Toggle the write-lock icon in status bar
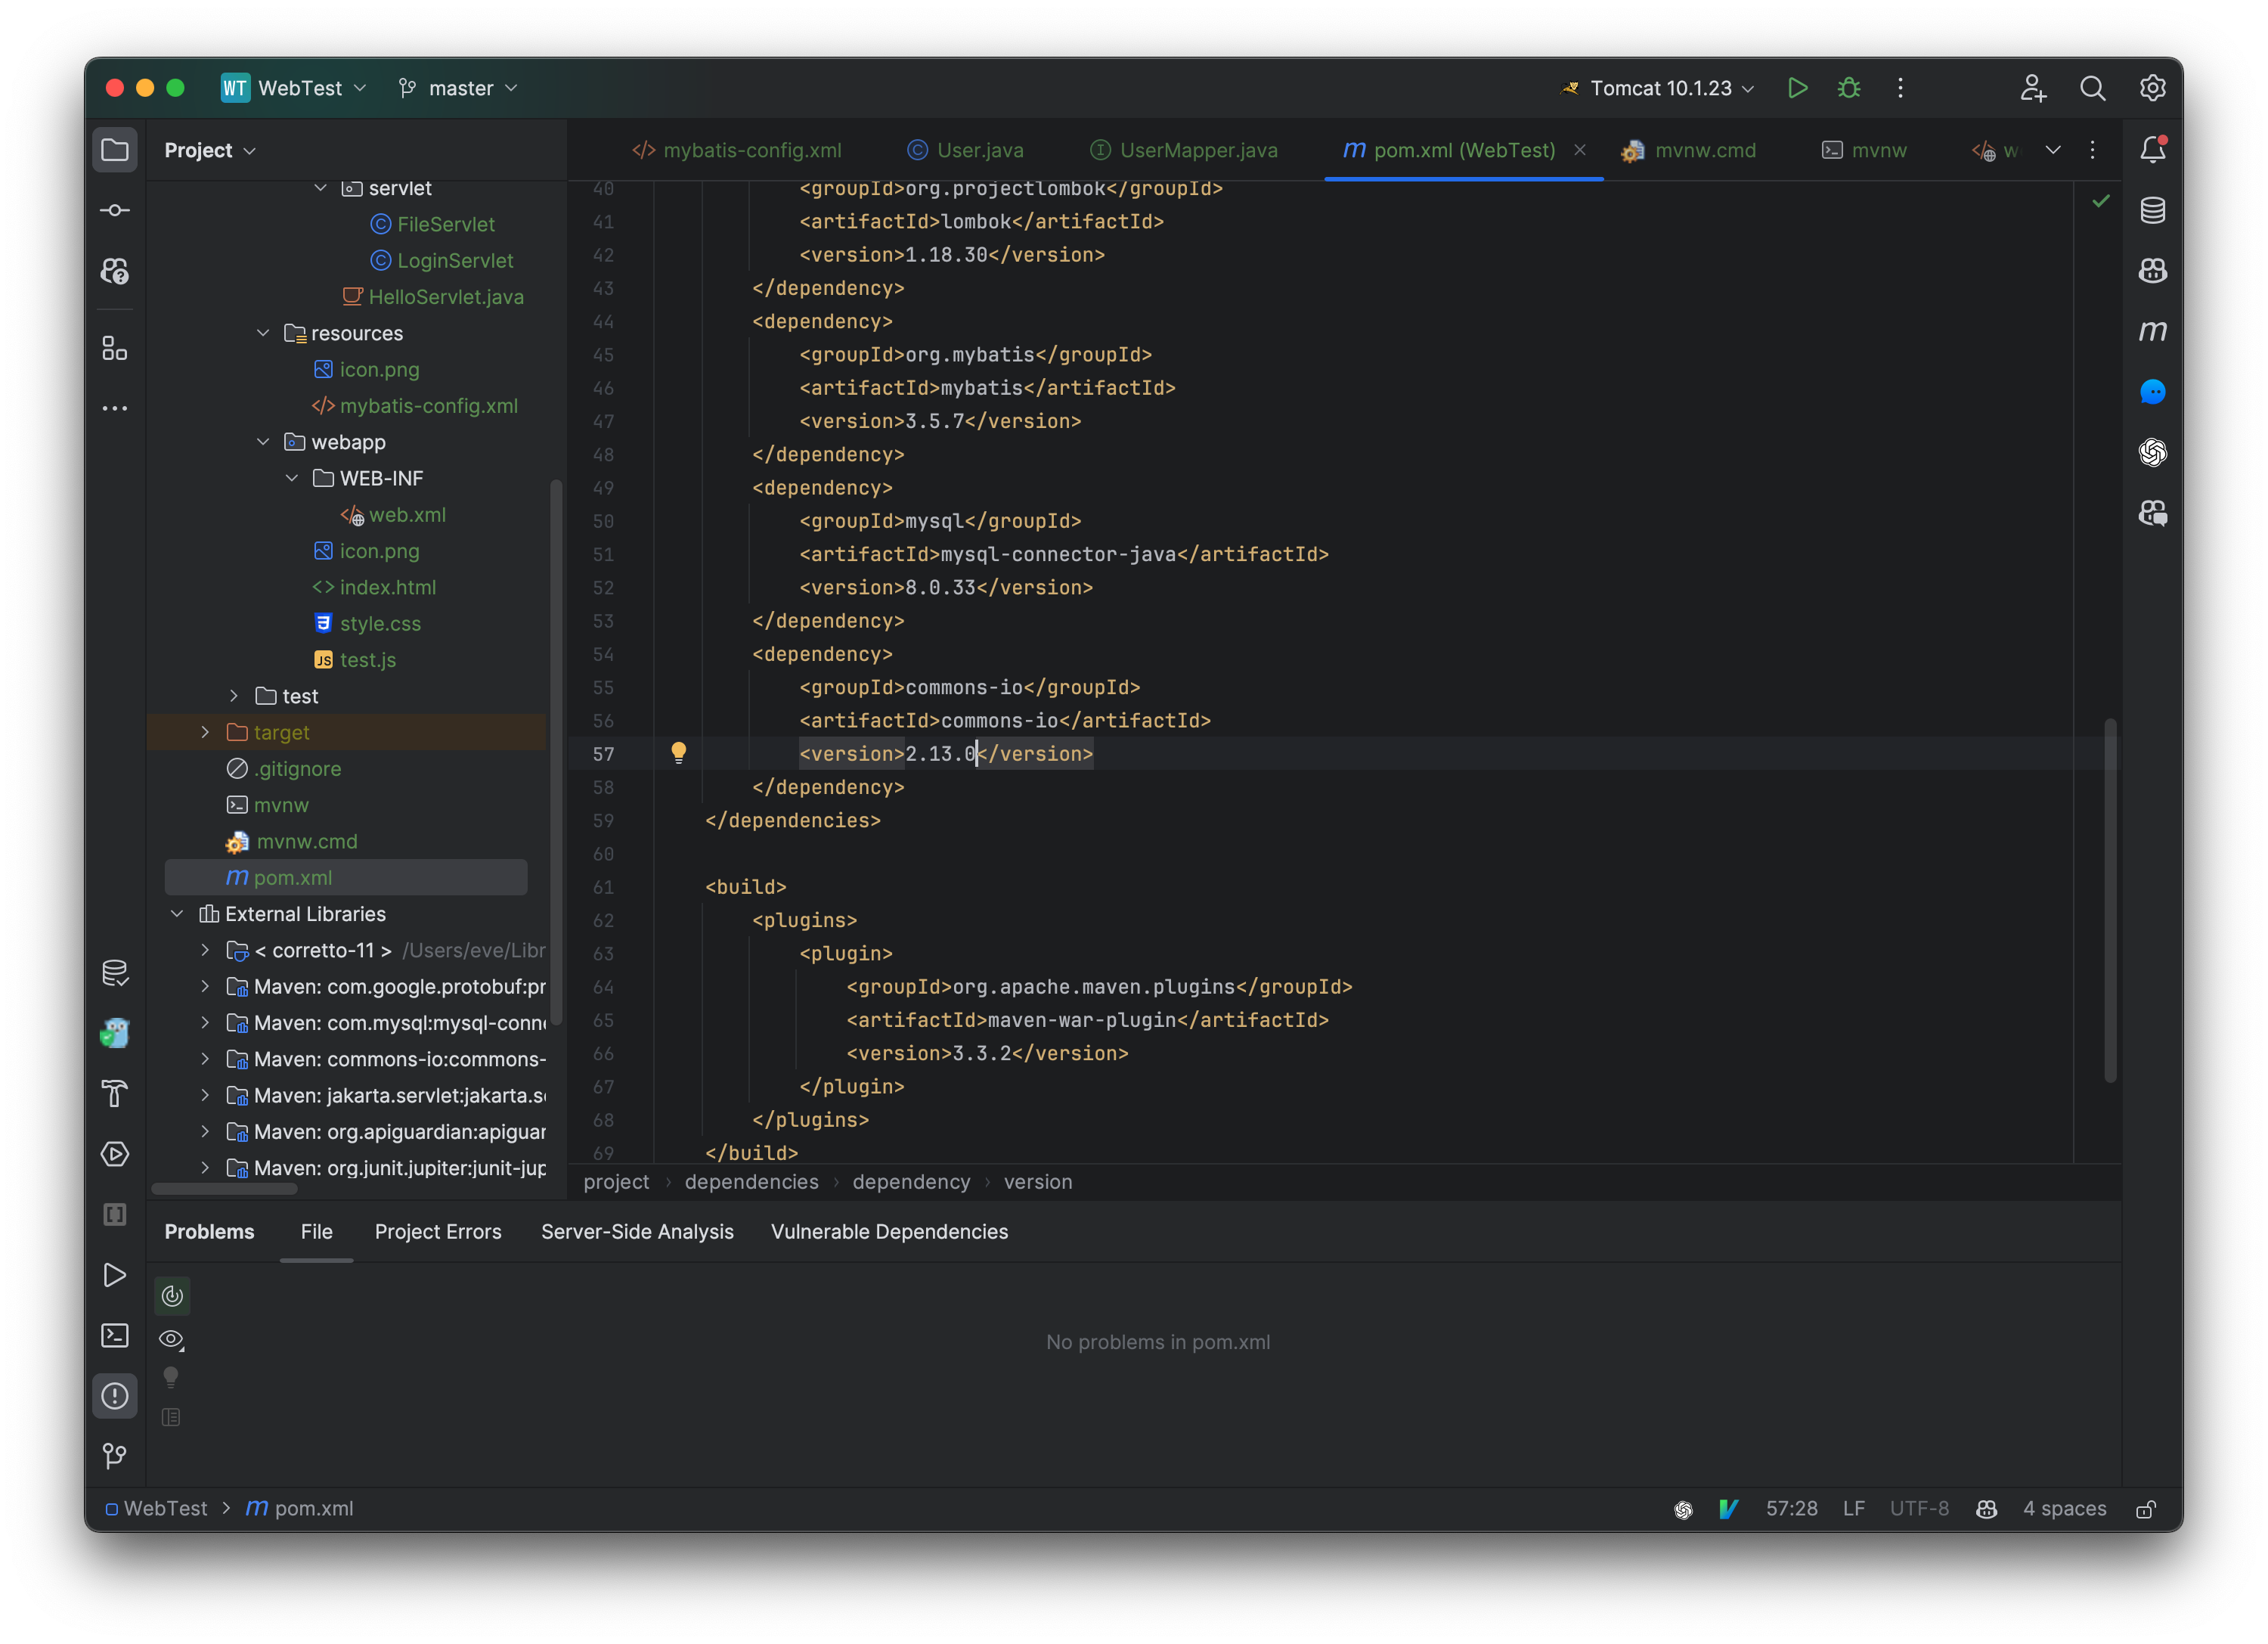Viewport: 2268px width, 1644px height. coord(2146,1509)
